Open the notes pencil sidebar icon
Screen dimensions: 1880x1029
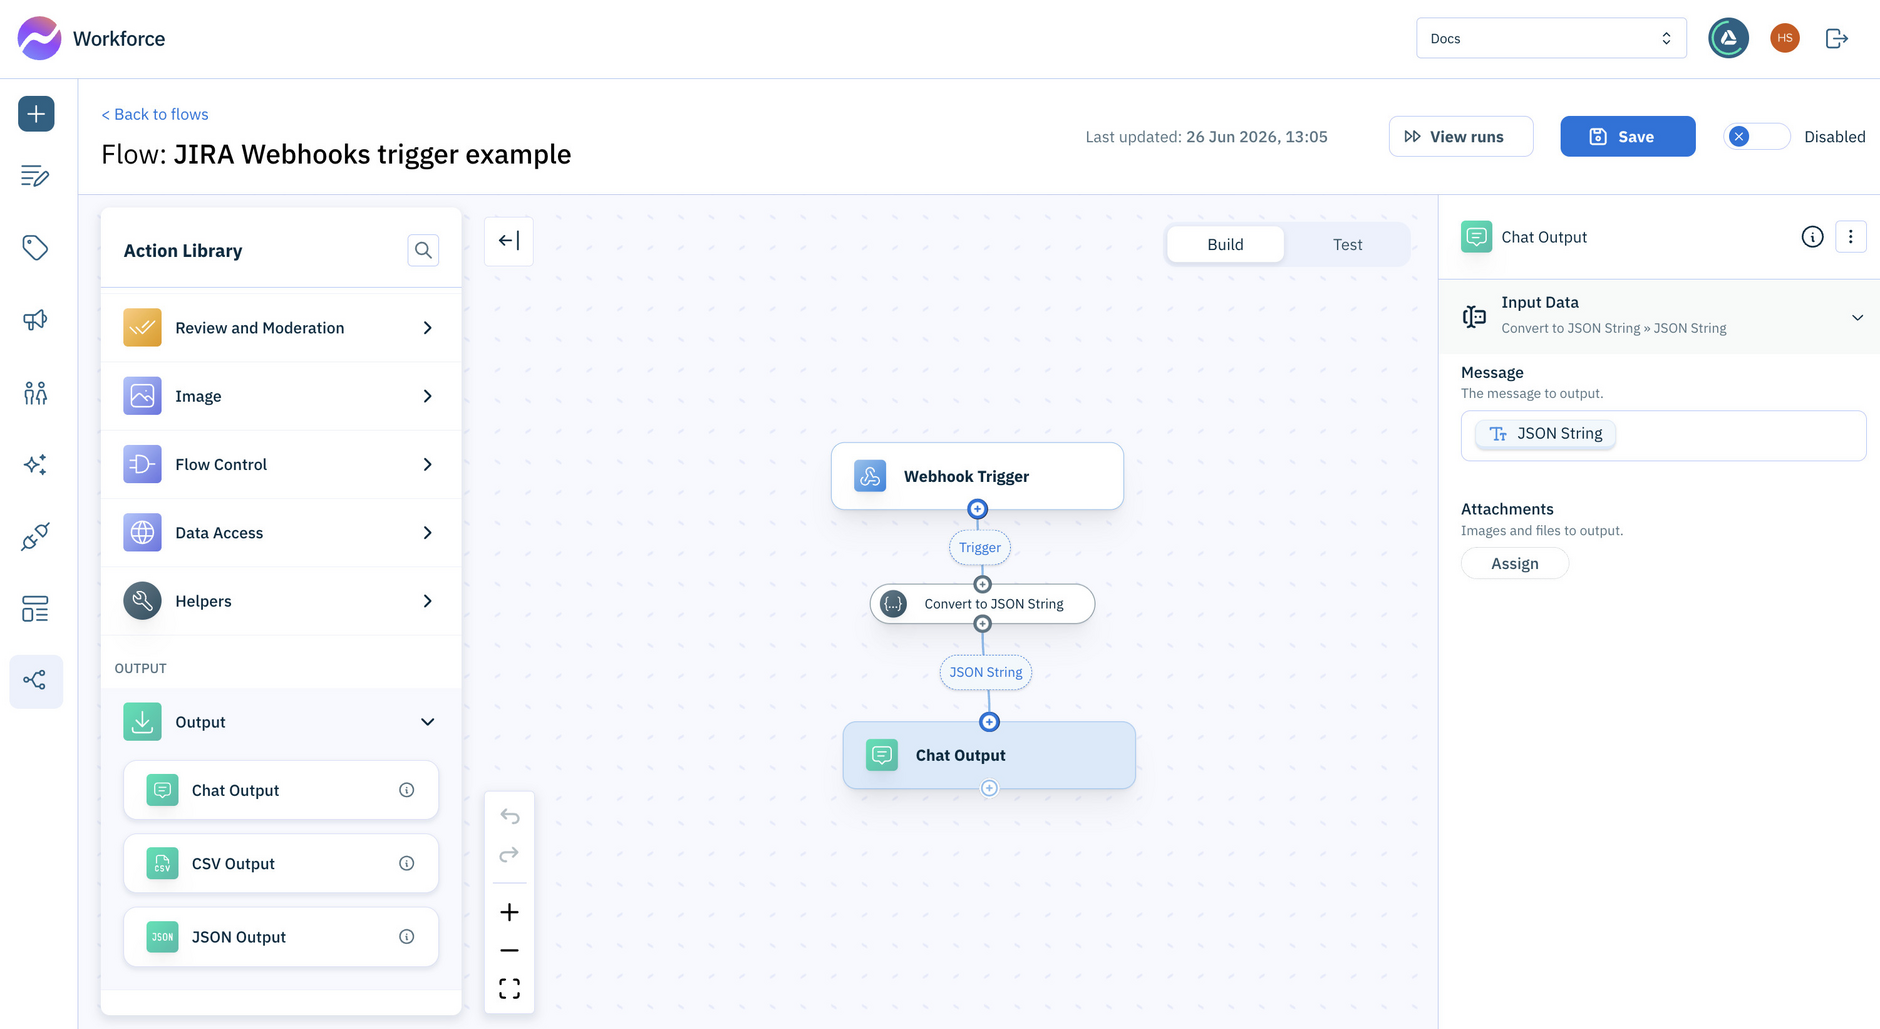point(35,176)
